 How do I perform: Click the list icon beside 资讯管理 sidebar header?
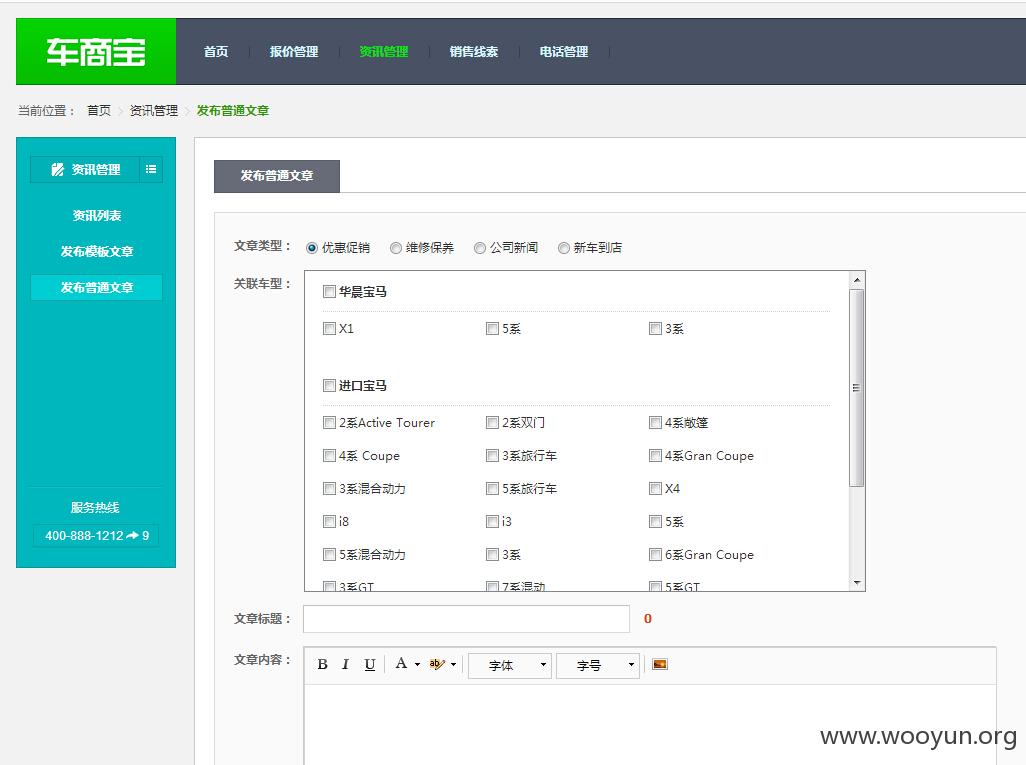[151, 169]
